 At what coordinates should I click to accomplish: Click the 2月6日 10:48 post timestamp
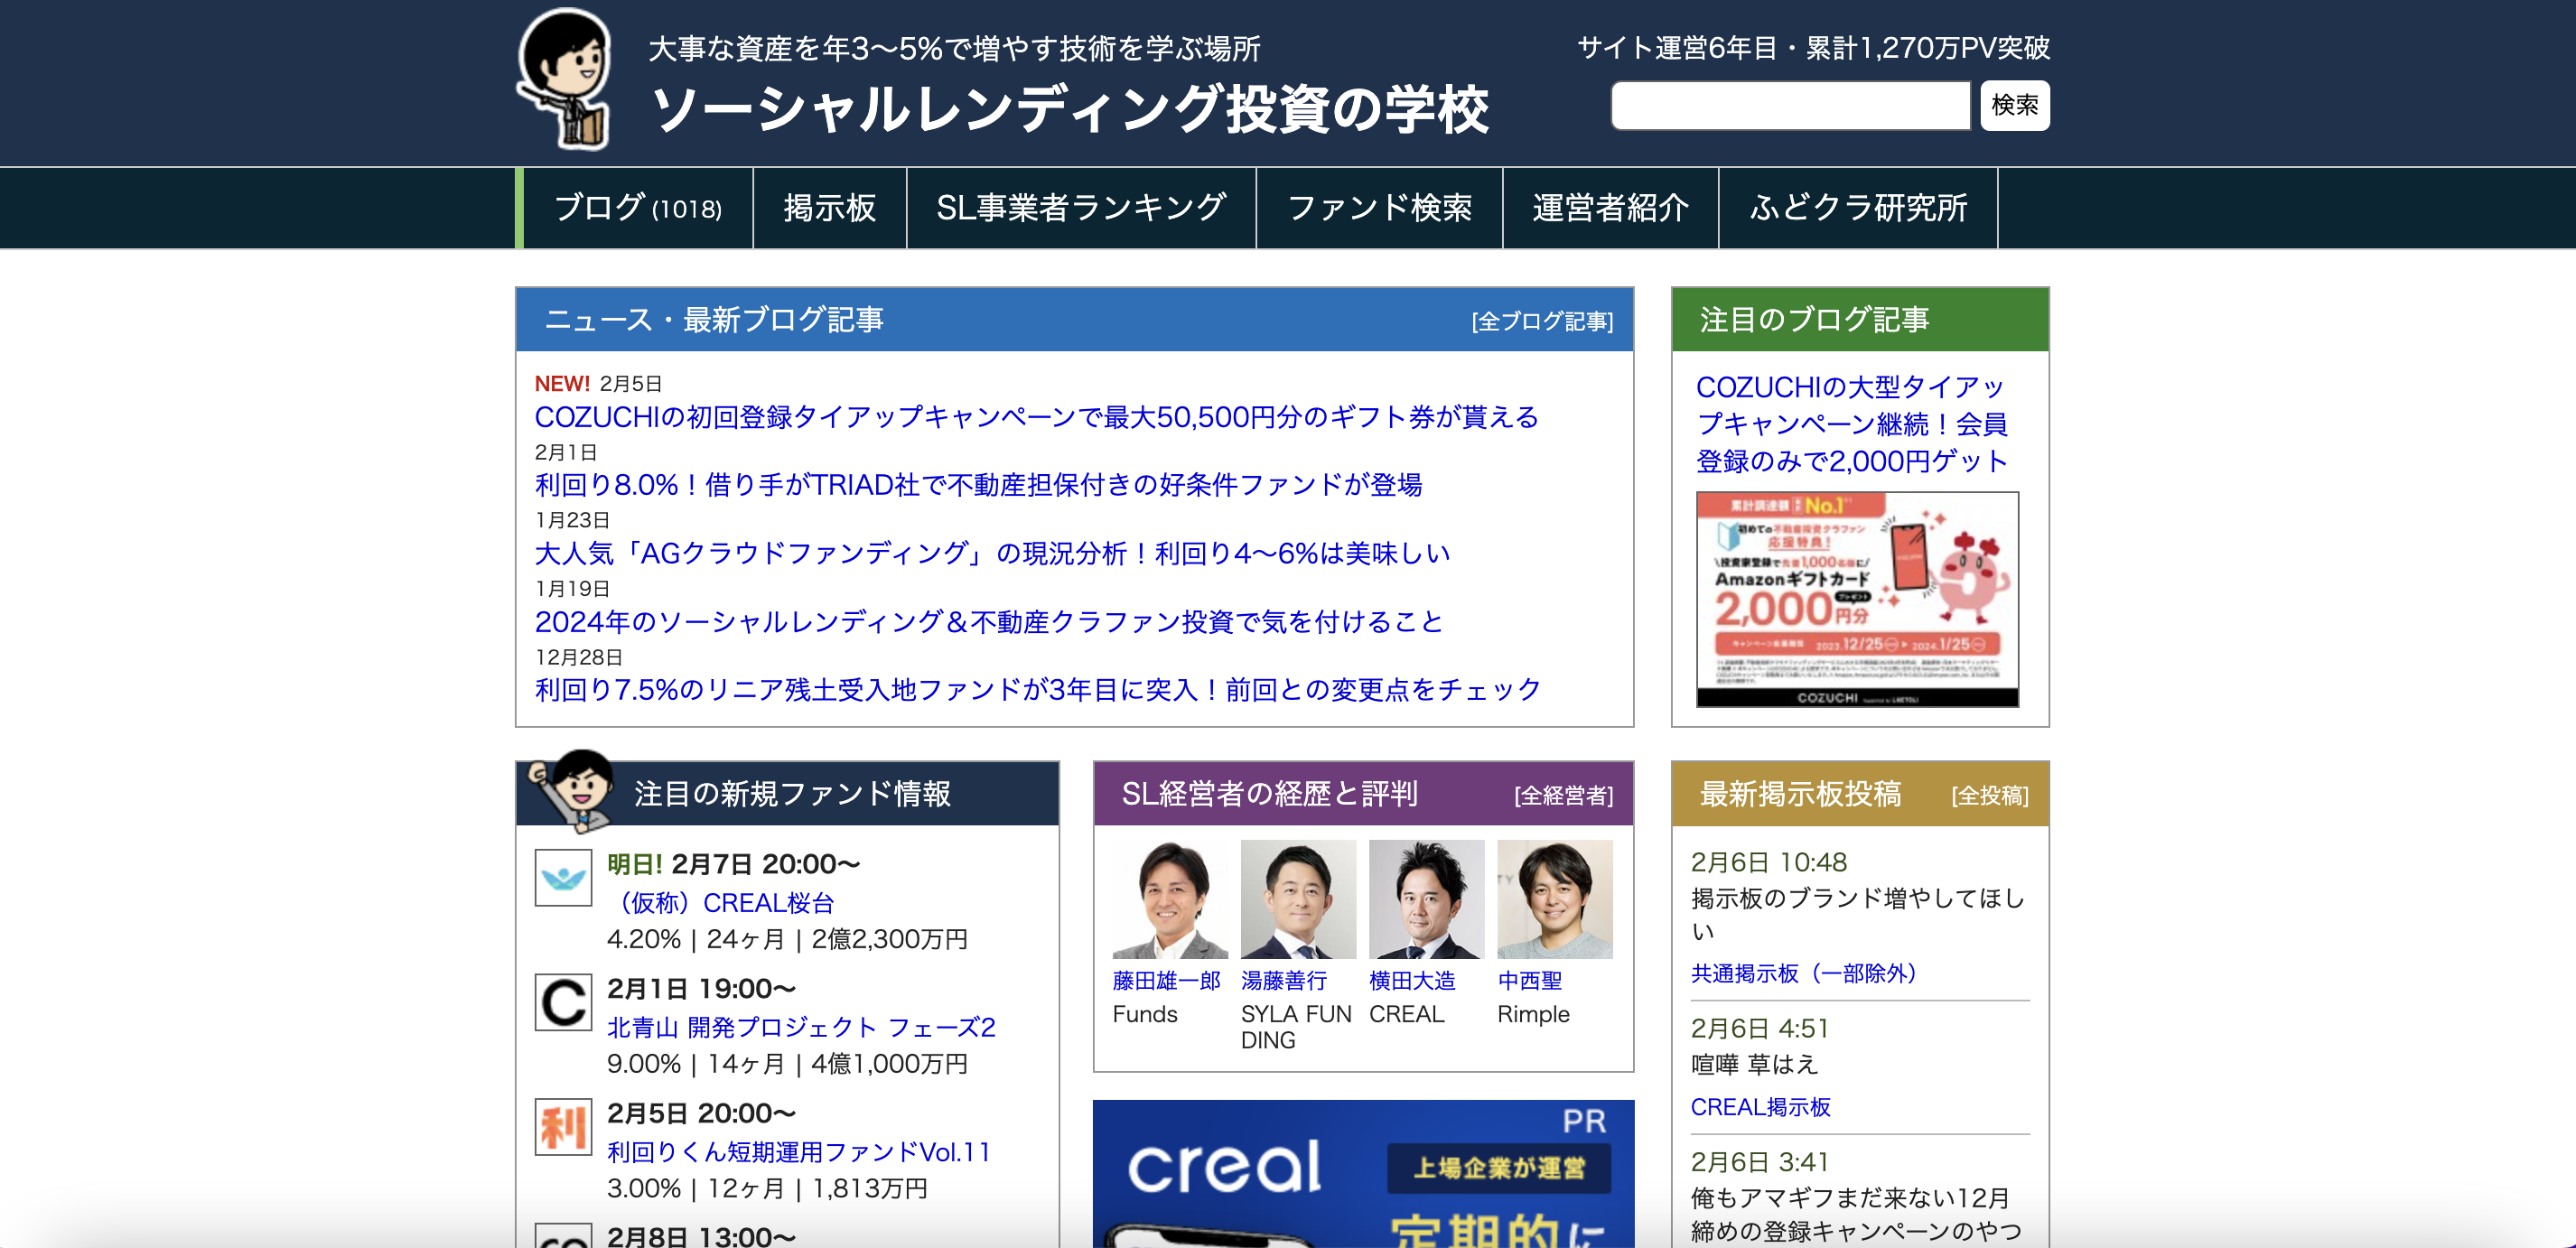[1768, 862]
